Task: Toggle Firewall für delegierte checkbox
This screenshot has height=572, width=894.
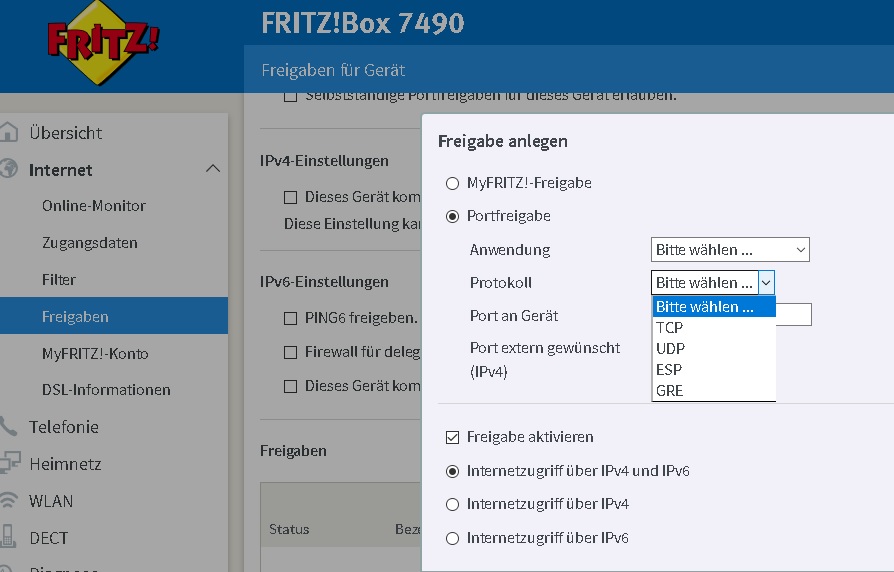Action: coord(290,352)
